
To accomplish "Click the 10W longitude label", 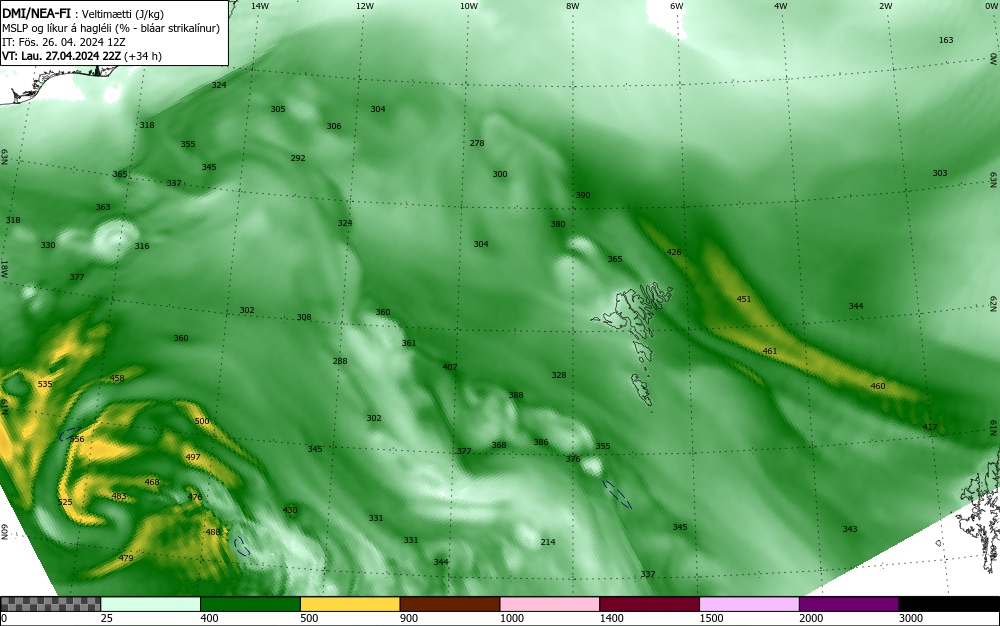I will pyautogui.click(x=469, y=6).
